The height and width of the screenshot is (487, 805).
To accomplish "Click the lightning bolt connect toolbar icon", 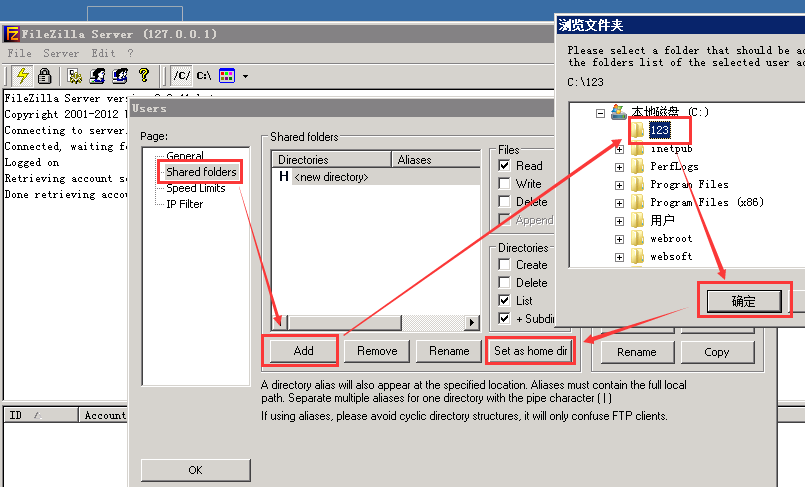I will coord(21,75).
